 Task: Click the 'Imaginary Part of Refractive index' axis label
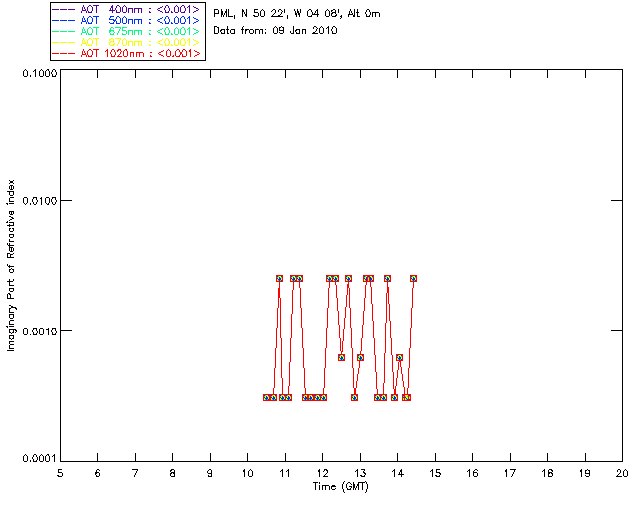[11, 265]
